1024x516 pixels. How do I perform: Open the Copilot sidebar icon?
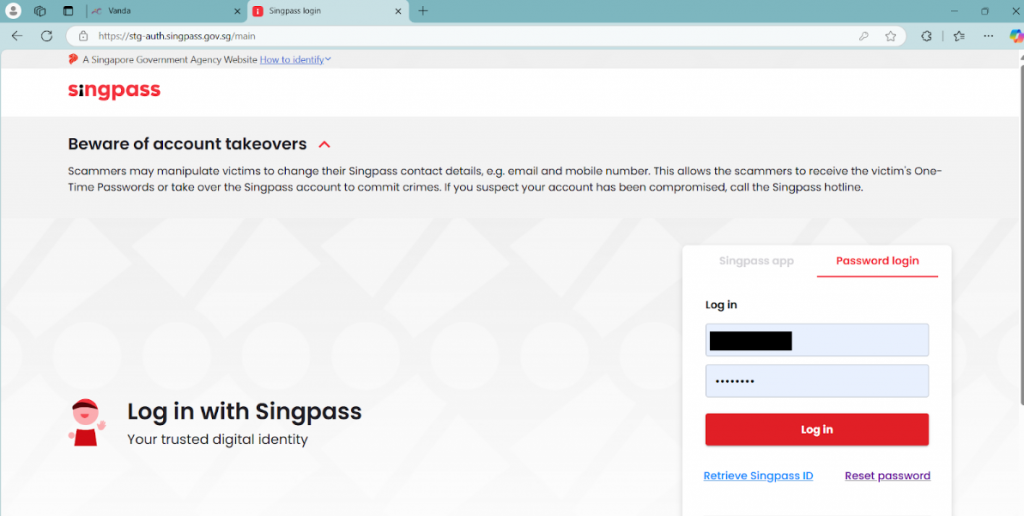tap(1016, 36)
